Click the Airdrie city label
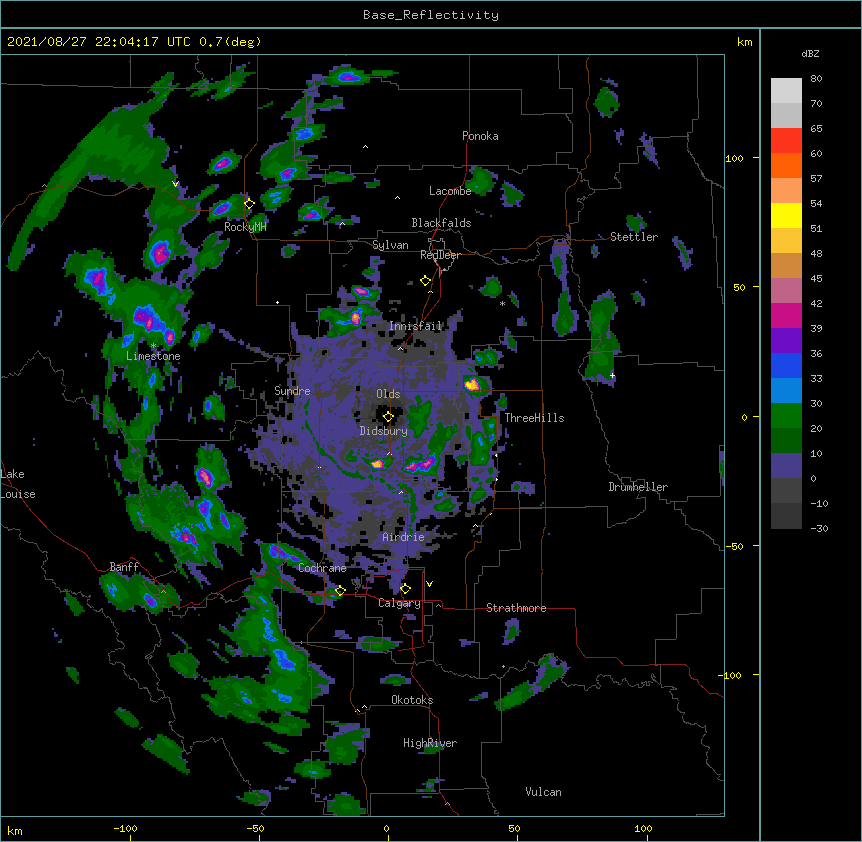This screenshot has width=862, height=842. point(404,537)
